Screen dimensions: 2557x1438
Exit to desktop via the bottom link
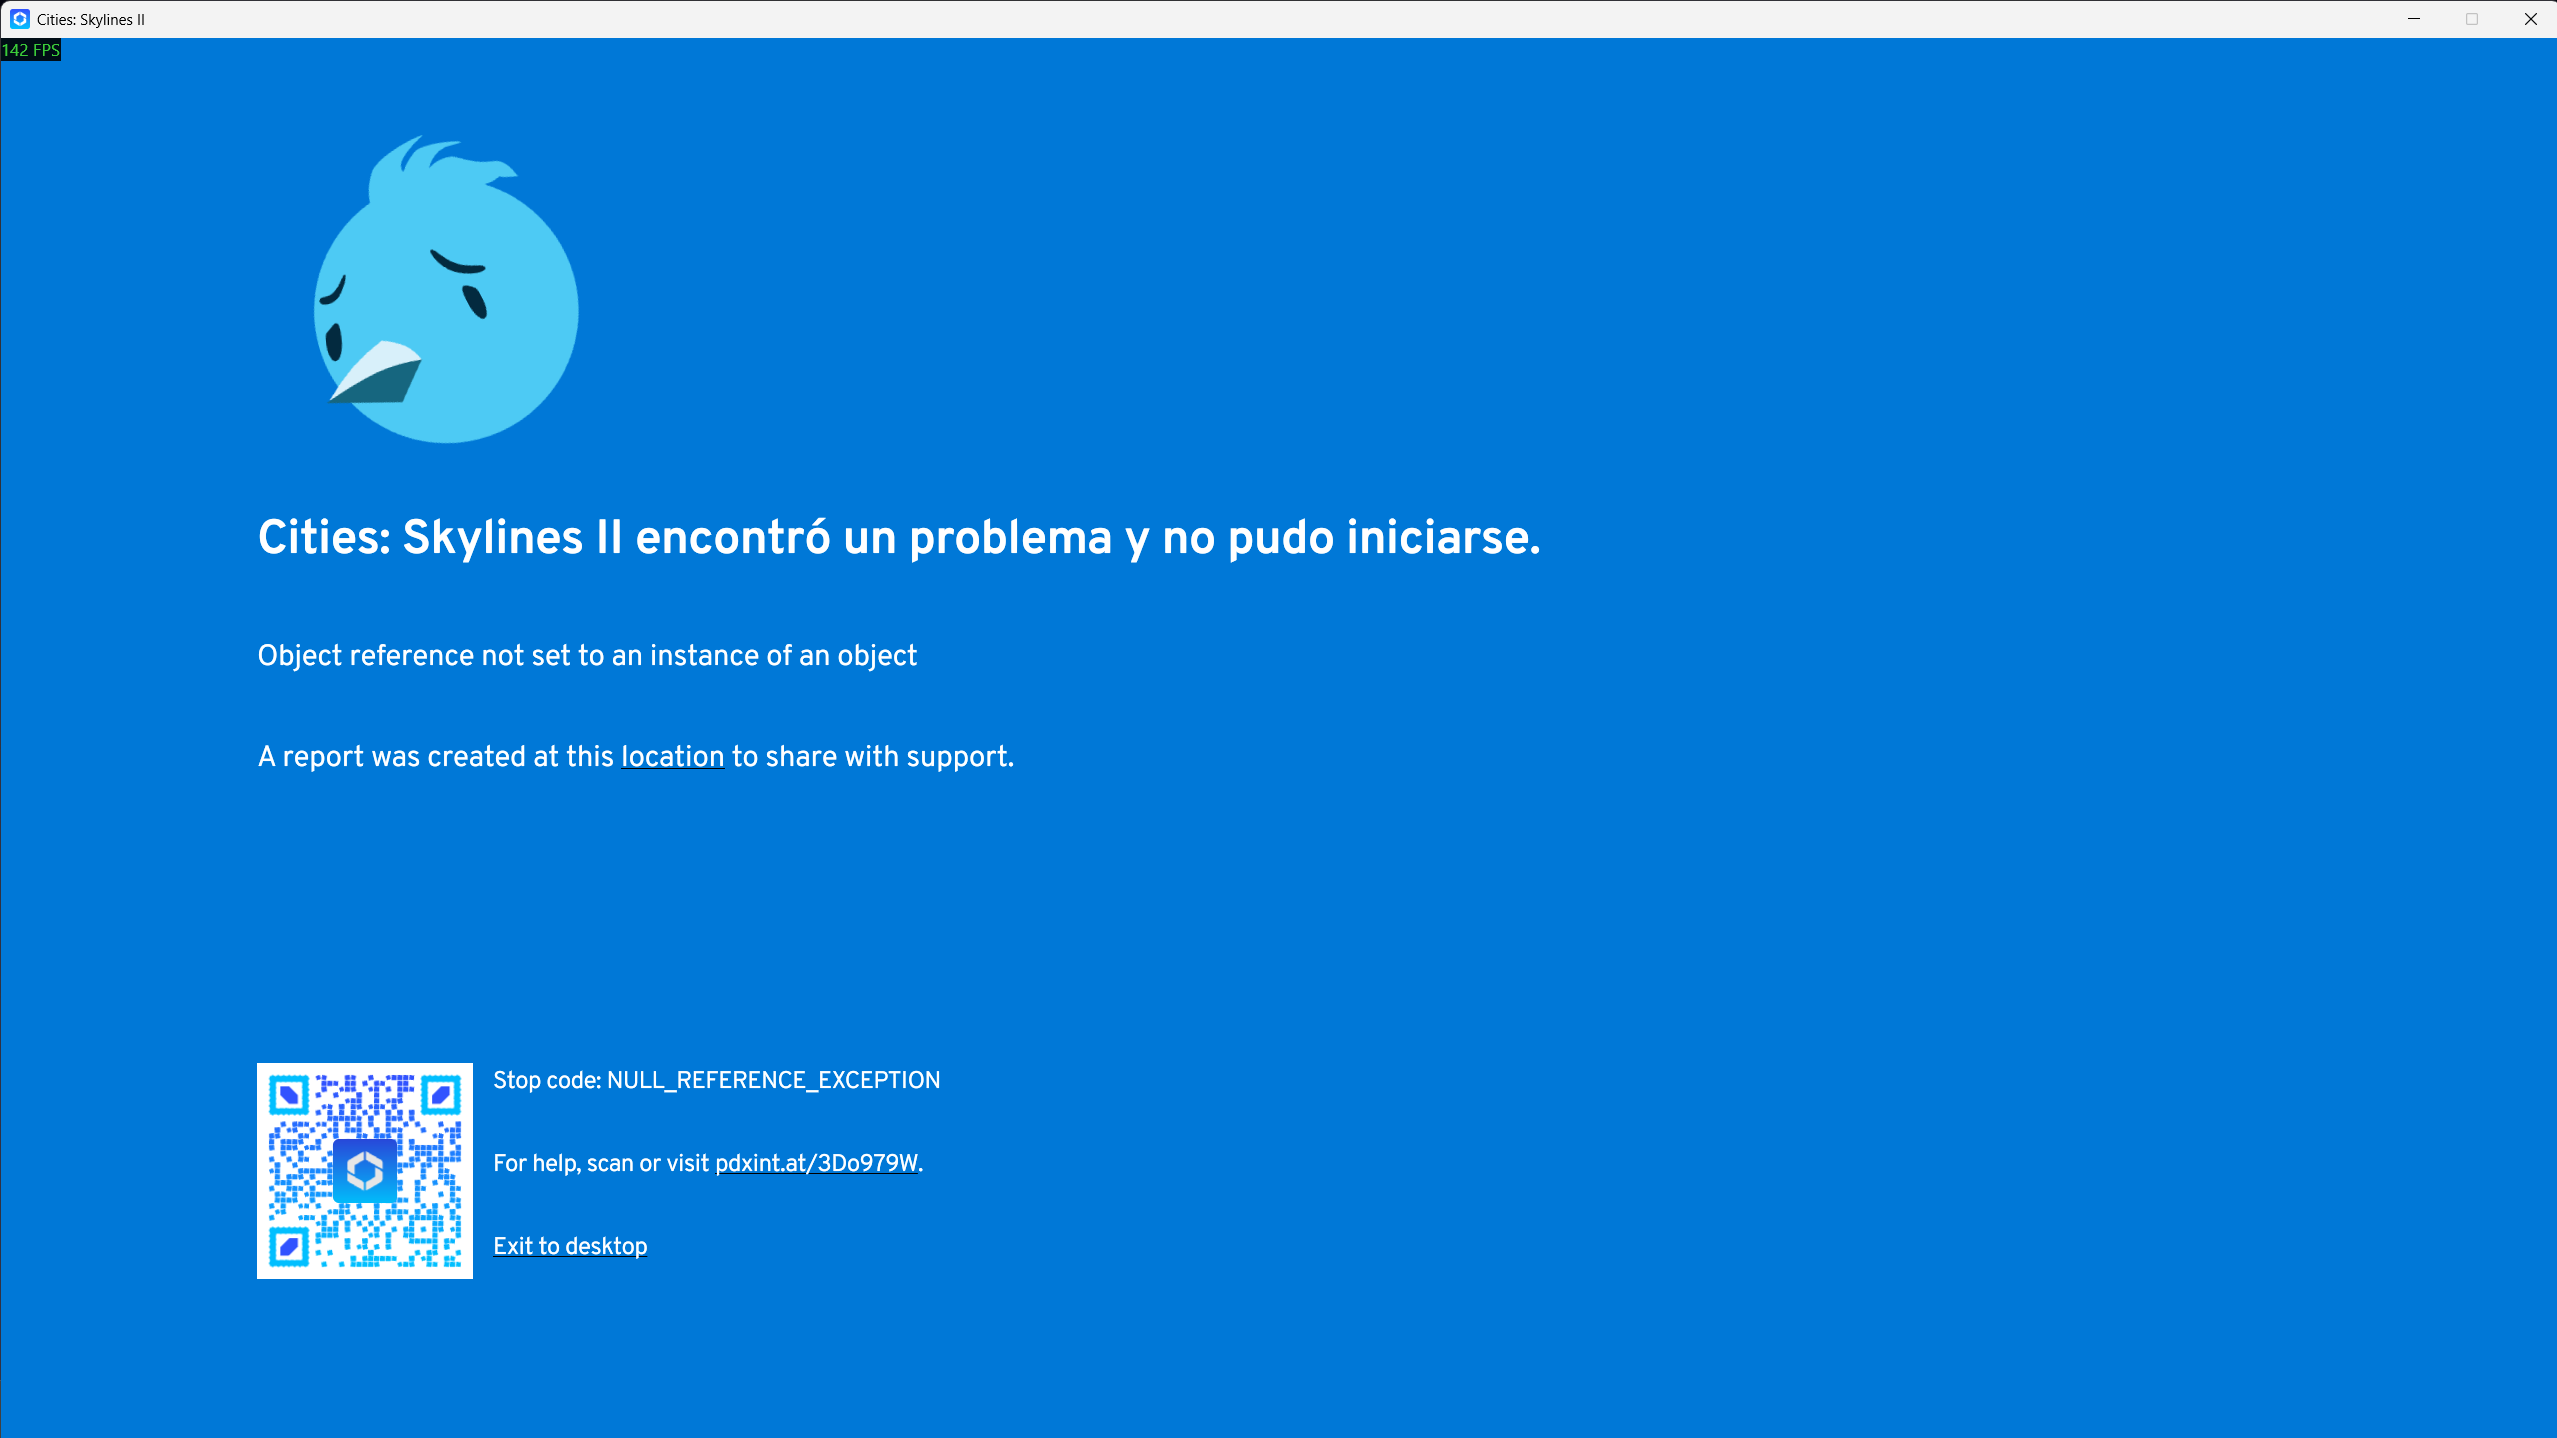coord(570,1246)
